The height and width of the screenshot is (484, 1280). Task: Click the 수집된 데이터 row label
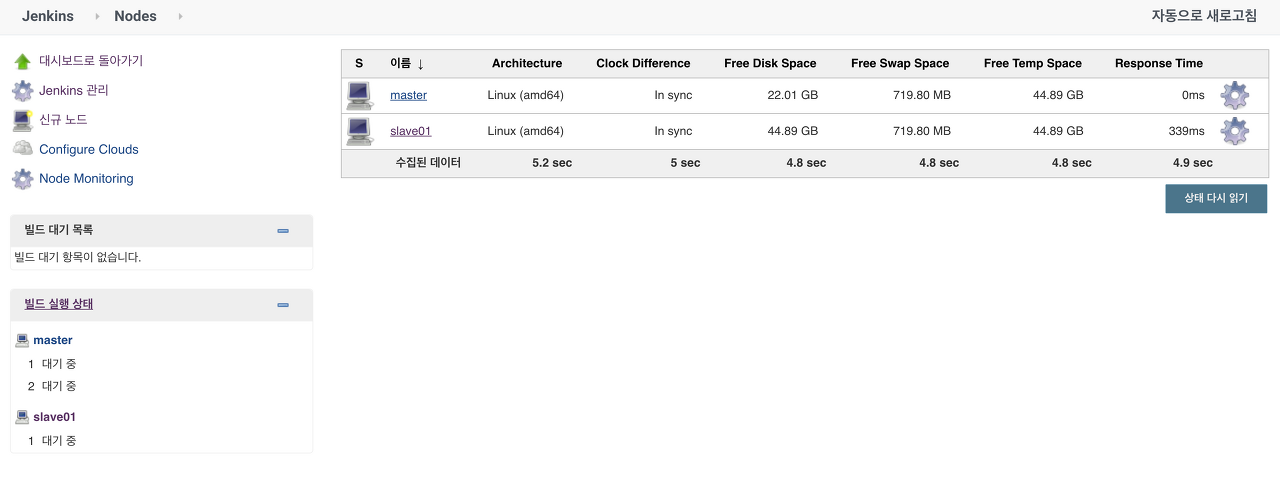pos(428,162)
